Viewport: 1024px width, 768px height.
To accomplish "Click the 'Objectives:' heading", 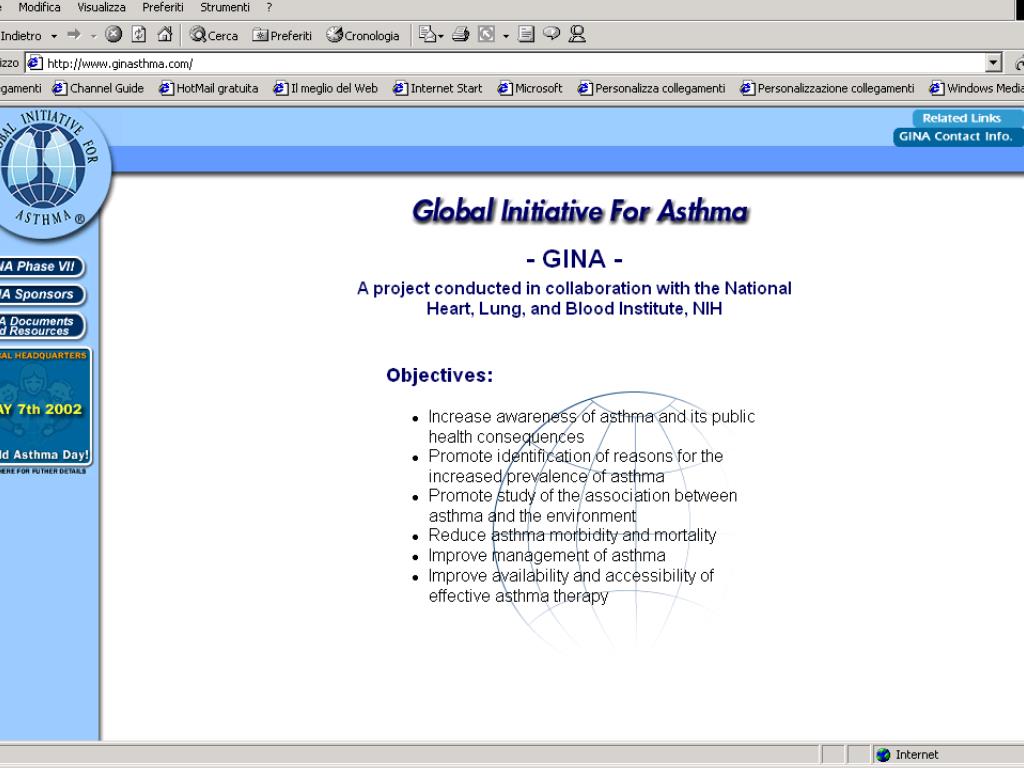I will click(x=440, y=376).
